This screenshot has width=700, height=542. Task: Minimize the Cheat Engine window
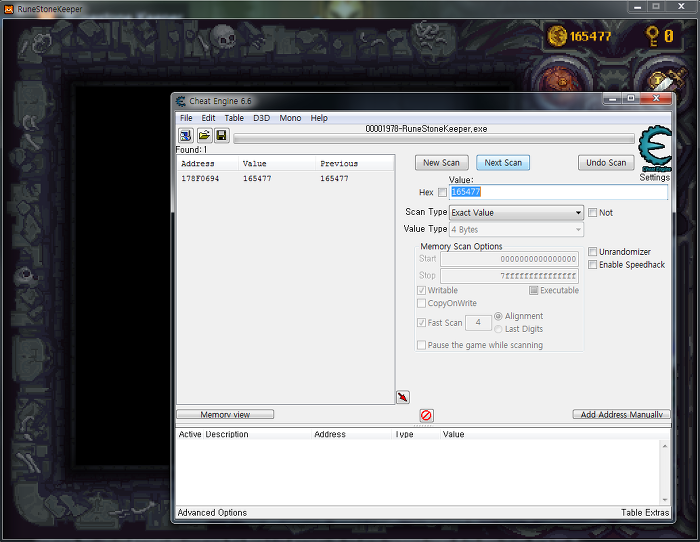612,99
